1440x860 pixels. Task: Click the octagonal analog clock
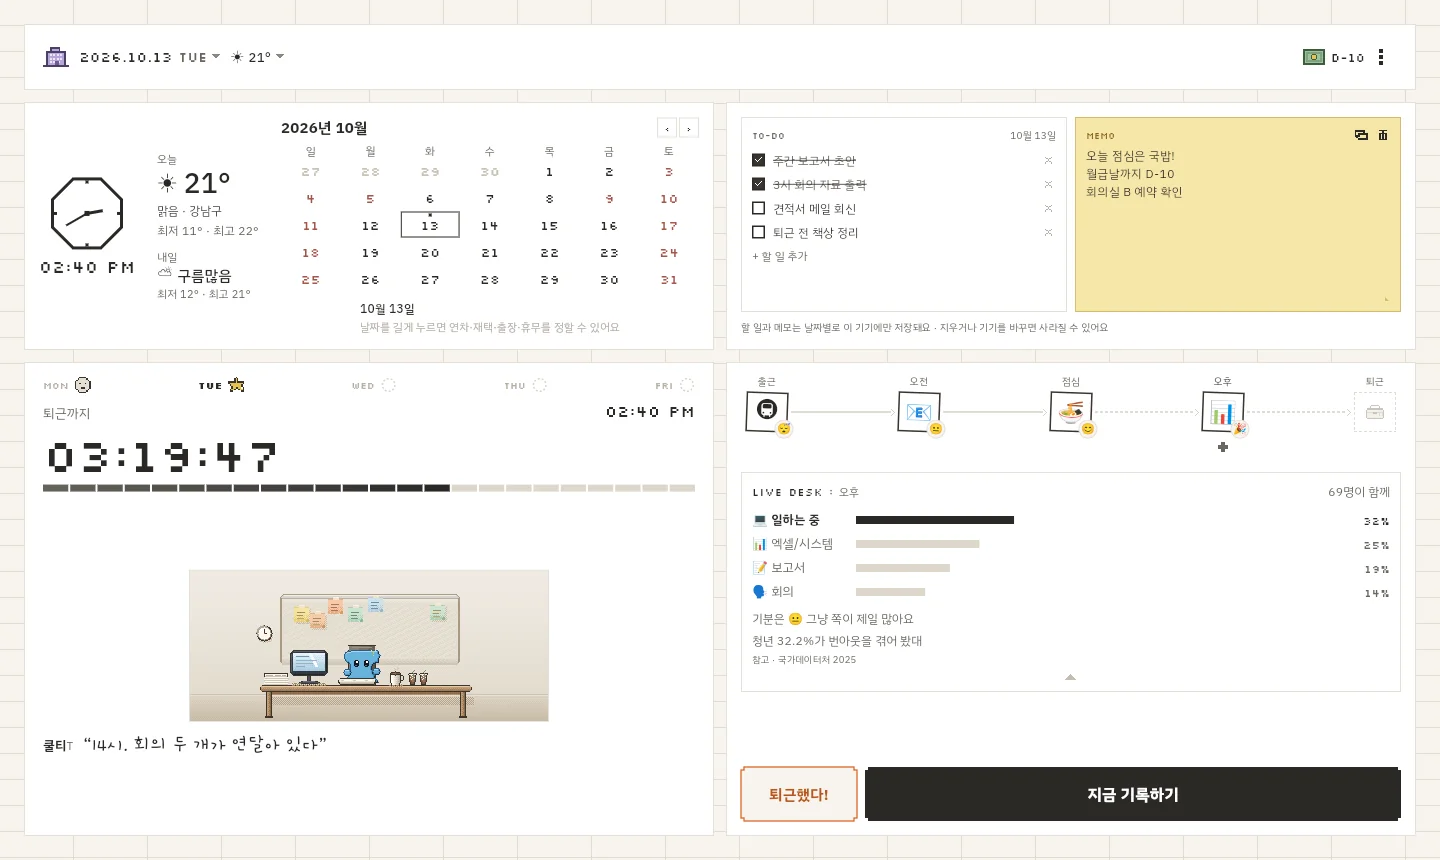click(87, 214)
